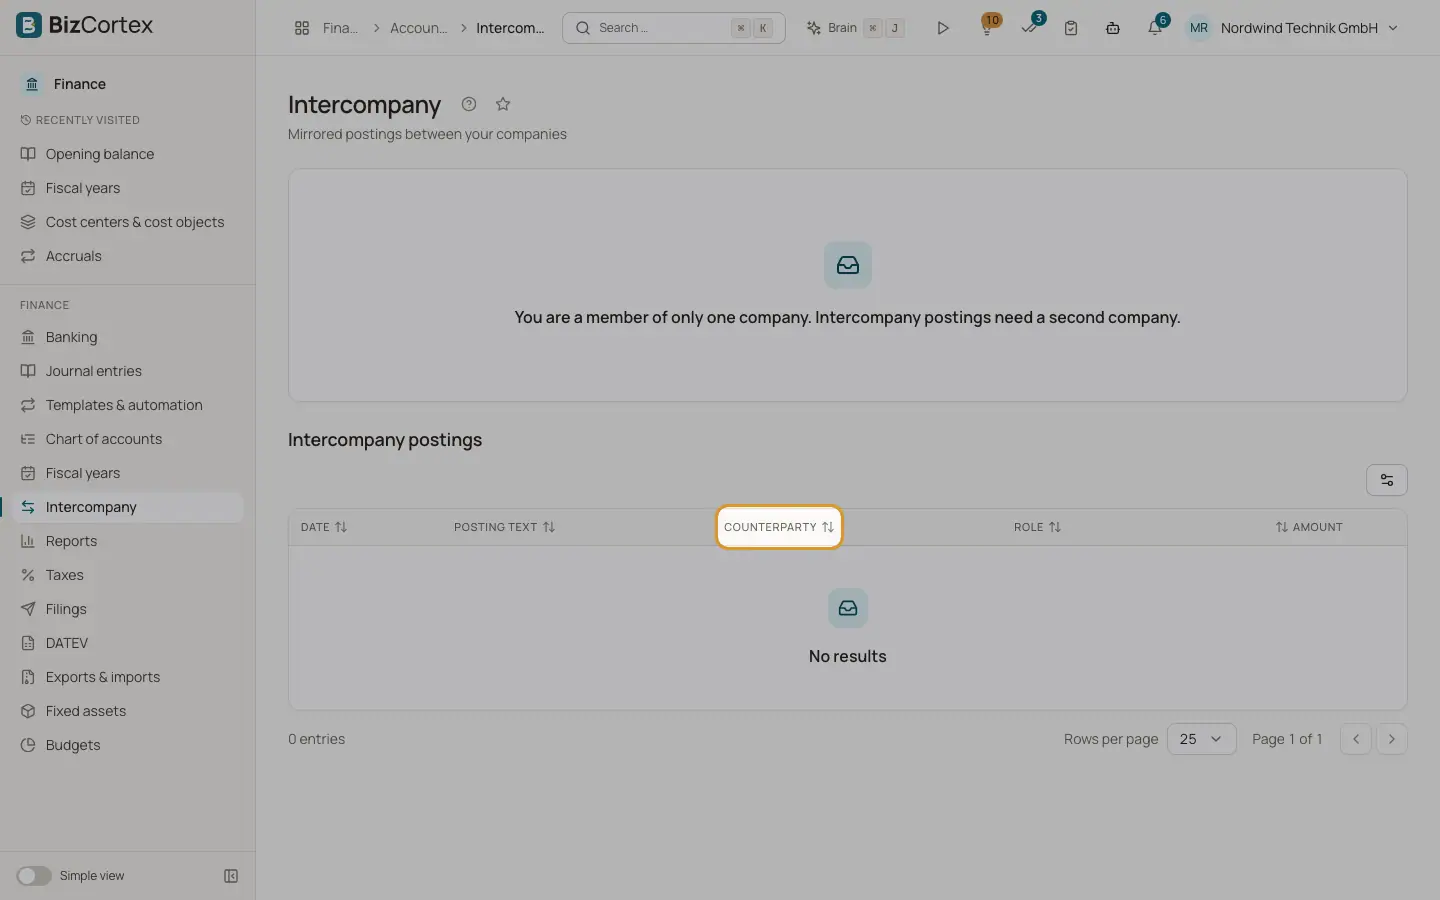
Task: Open the DATEV sidebar item
Action: coord(128,643)
